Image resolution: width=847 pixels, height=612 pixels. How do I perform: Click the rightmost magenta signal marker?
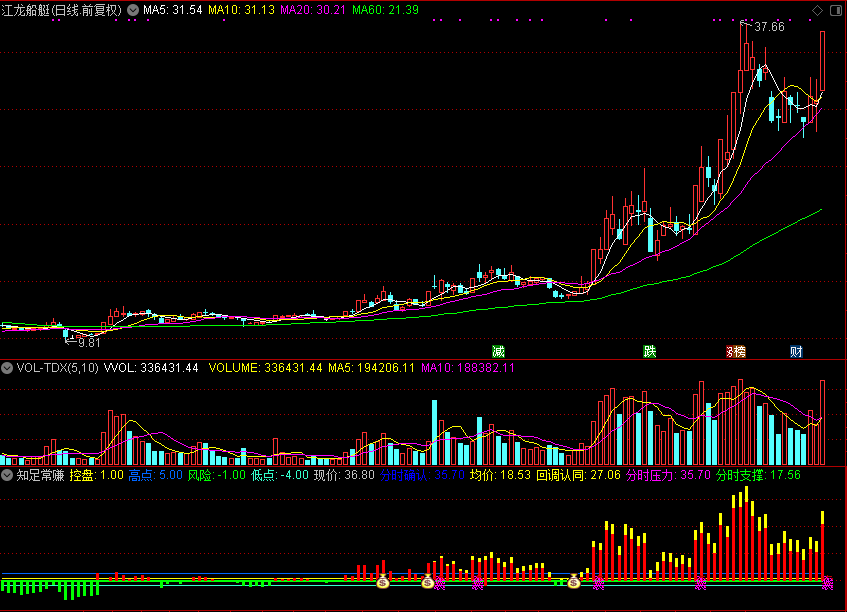pos(827,583)
